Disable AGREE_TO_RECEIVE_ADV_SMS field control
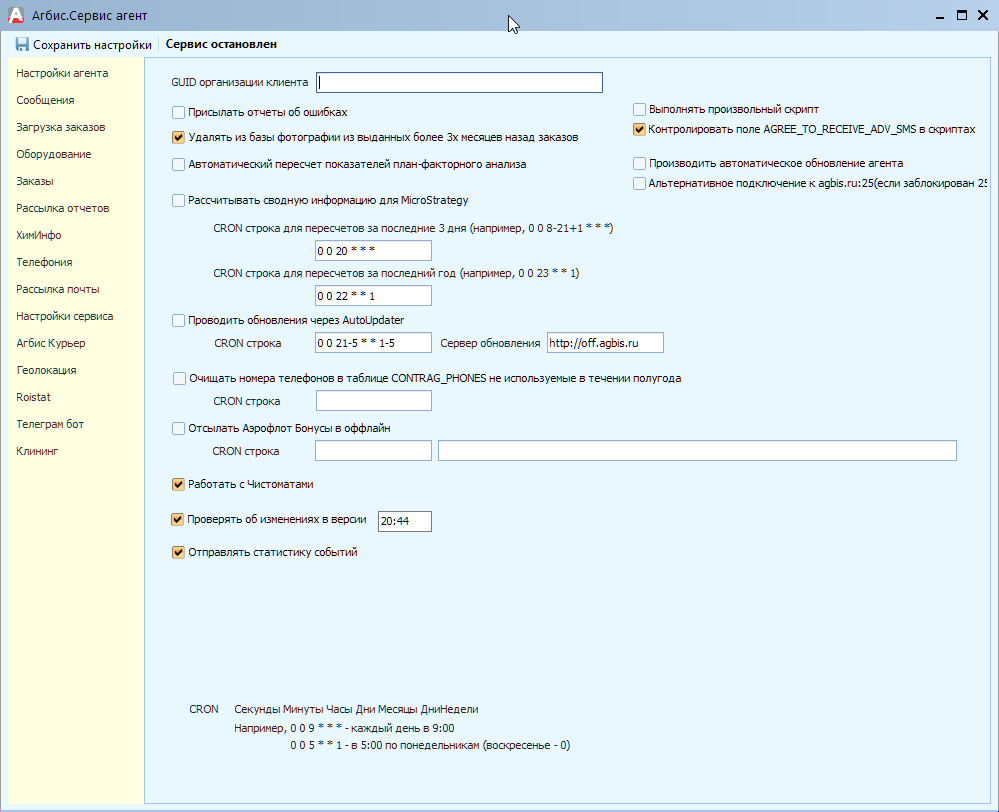The image size is (999, 812). [638, 129]
